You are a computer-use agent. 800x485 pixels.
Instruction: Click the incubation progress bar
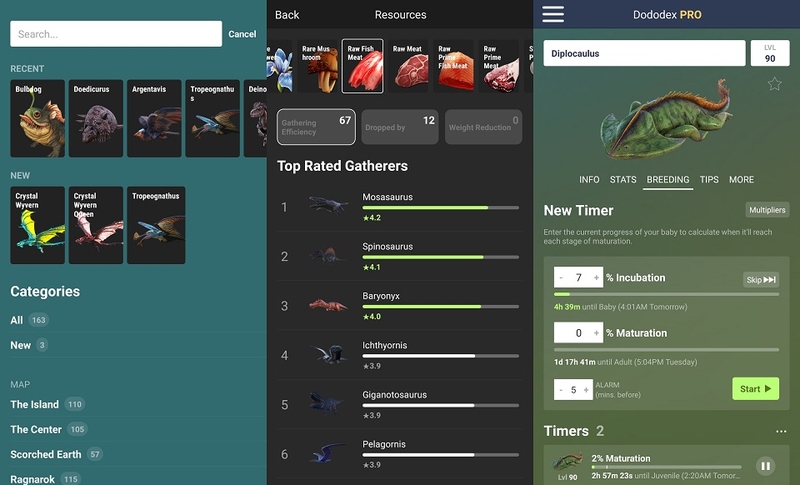coord(666,294)
